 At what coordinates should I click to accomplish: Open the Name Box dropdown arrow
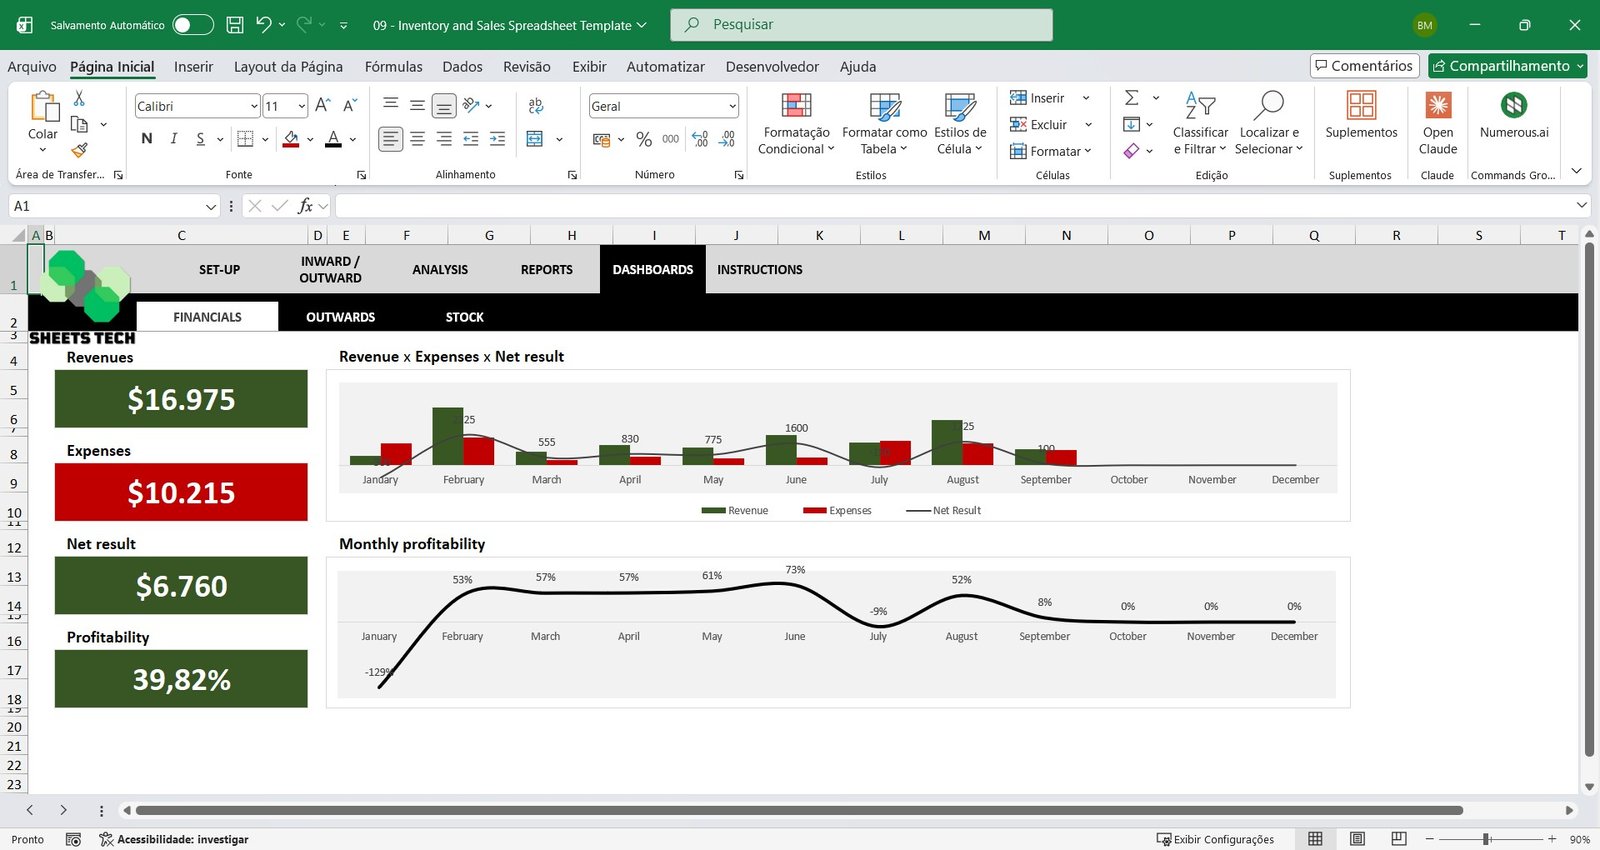click(x=211, y=207)
